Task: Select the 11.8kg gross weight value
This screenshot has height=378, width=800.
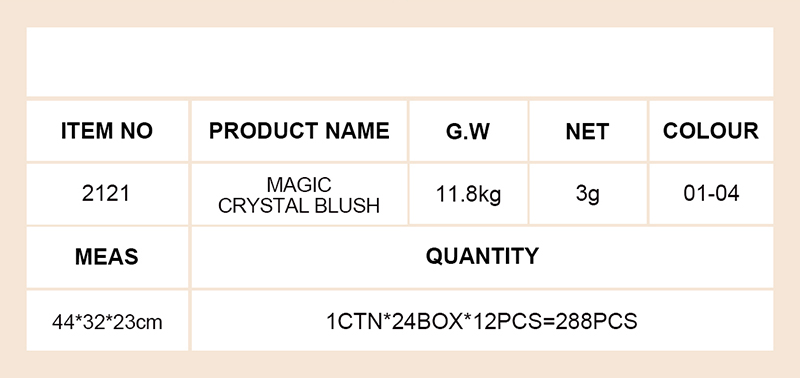Action: [x=468, y=194]
